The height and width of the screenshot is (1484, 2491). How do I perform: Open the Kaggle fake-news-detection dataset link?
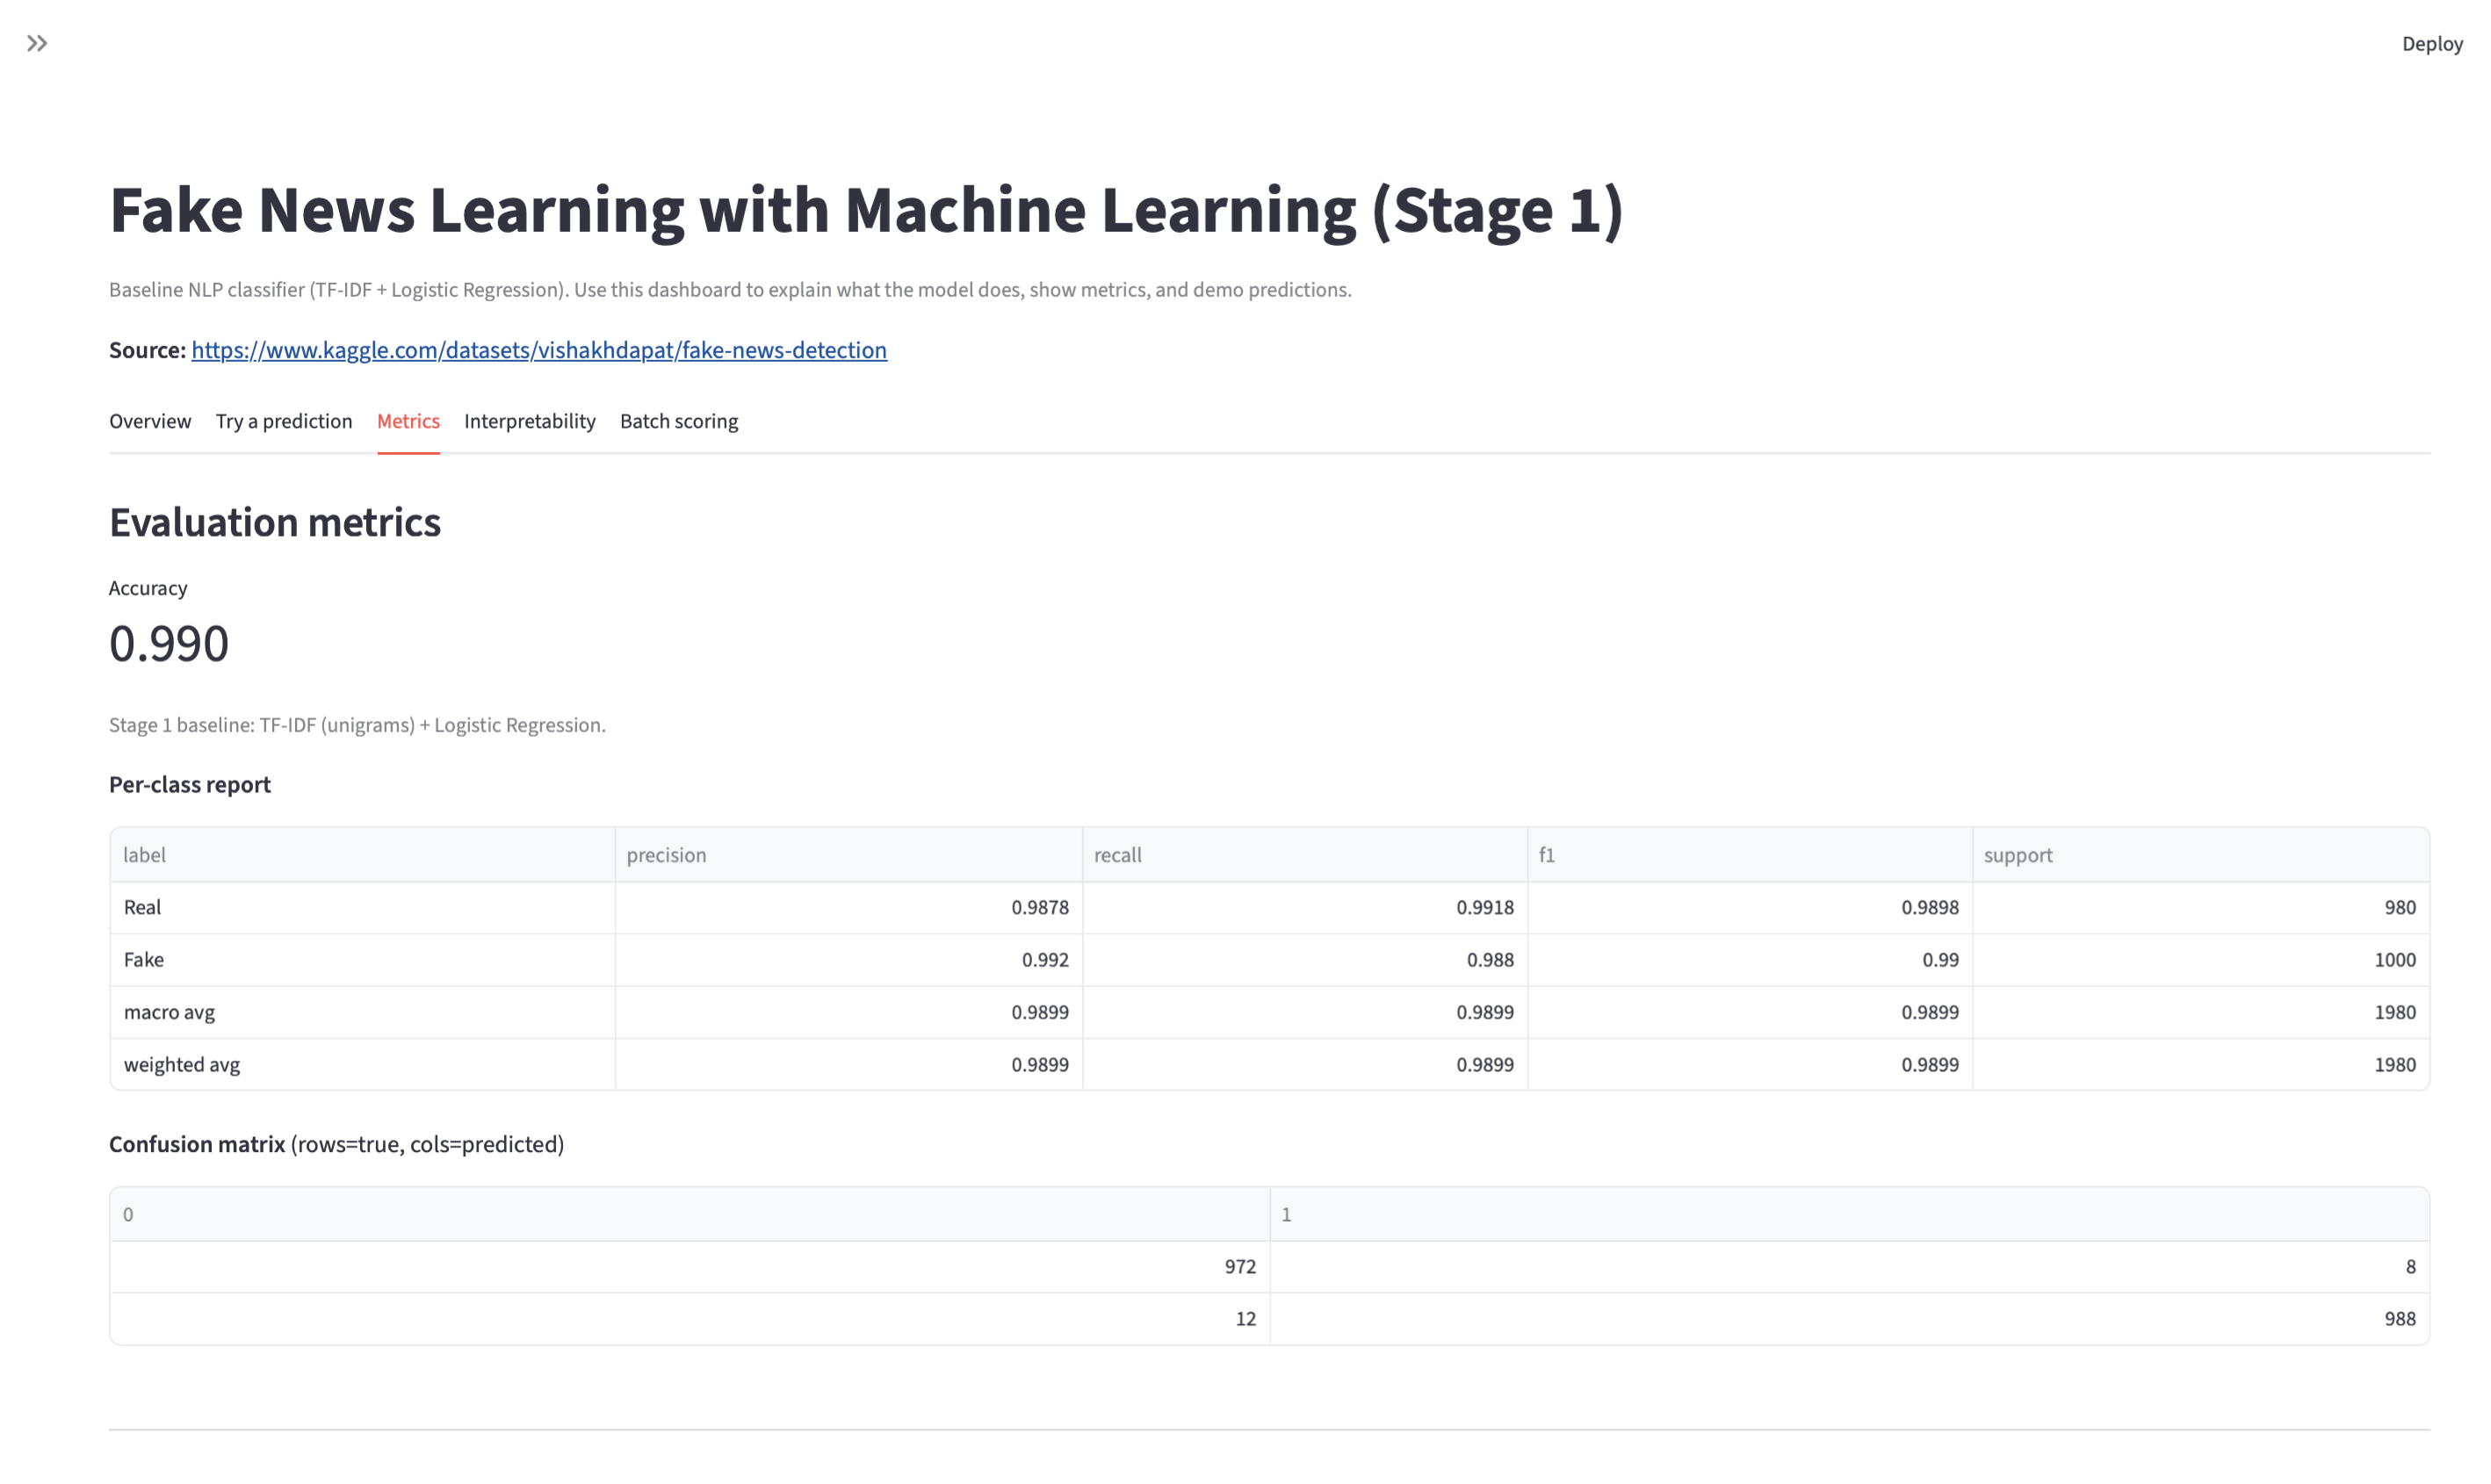pyautogui.click(x=539, y=350)
